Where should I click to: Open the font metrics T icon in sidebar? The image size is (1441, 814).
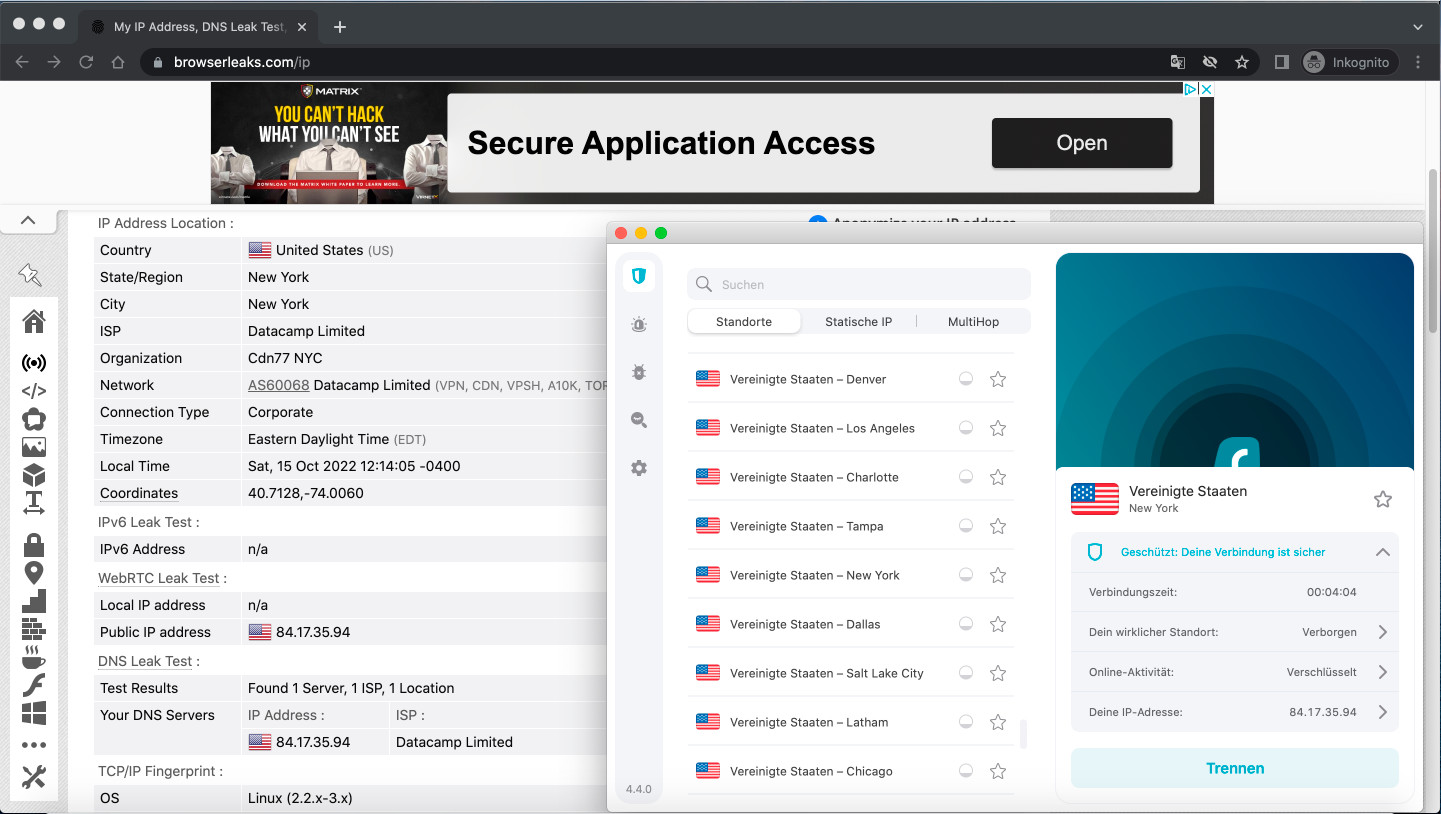tap(34, 503)
